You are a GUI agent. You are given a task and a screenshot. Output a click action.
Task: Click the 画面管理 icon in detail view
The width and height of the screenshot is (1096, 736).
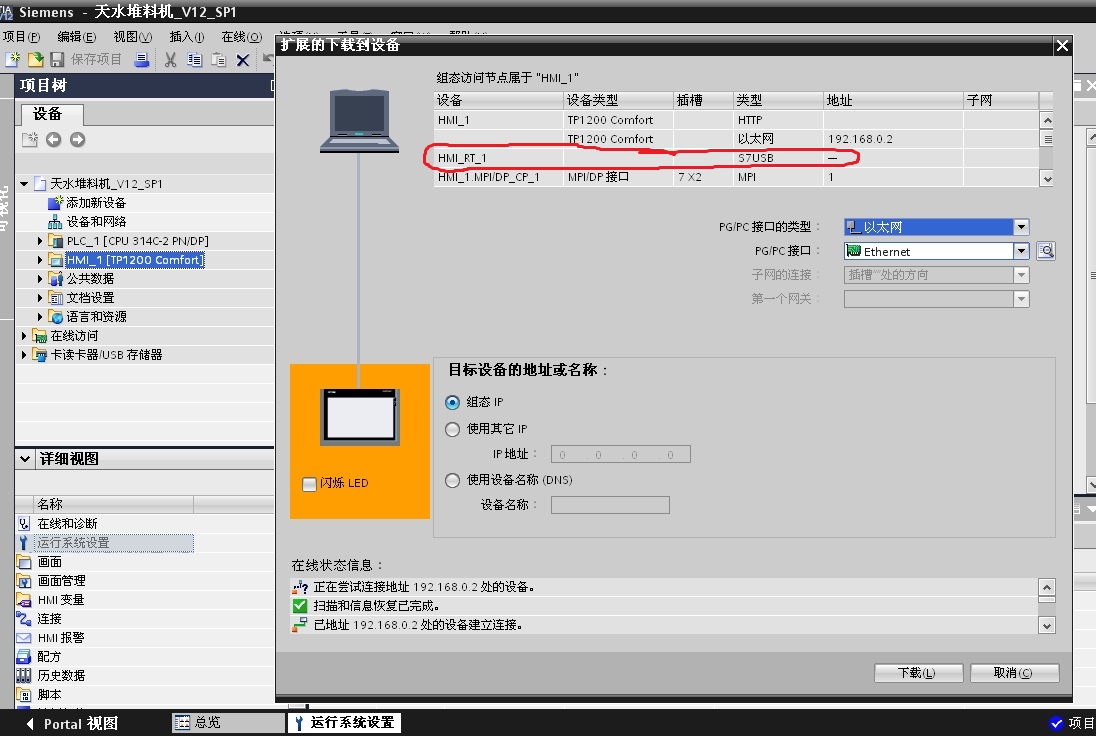point(24,581)
